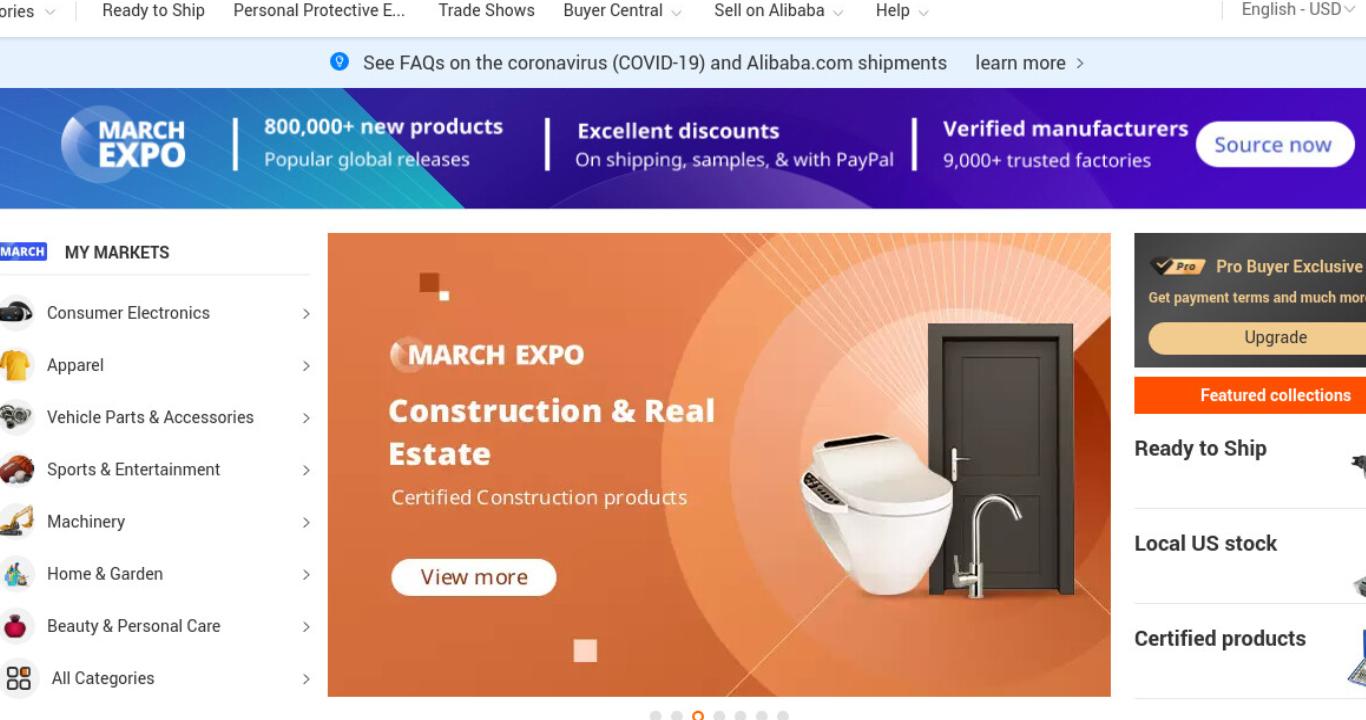Open the Trade Shows menu item

[486, 11]
